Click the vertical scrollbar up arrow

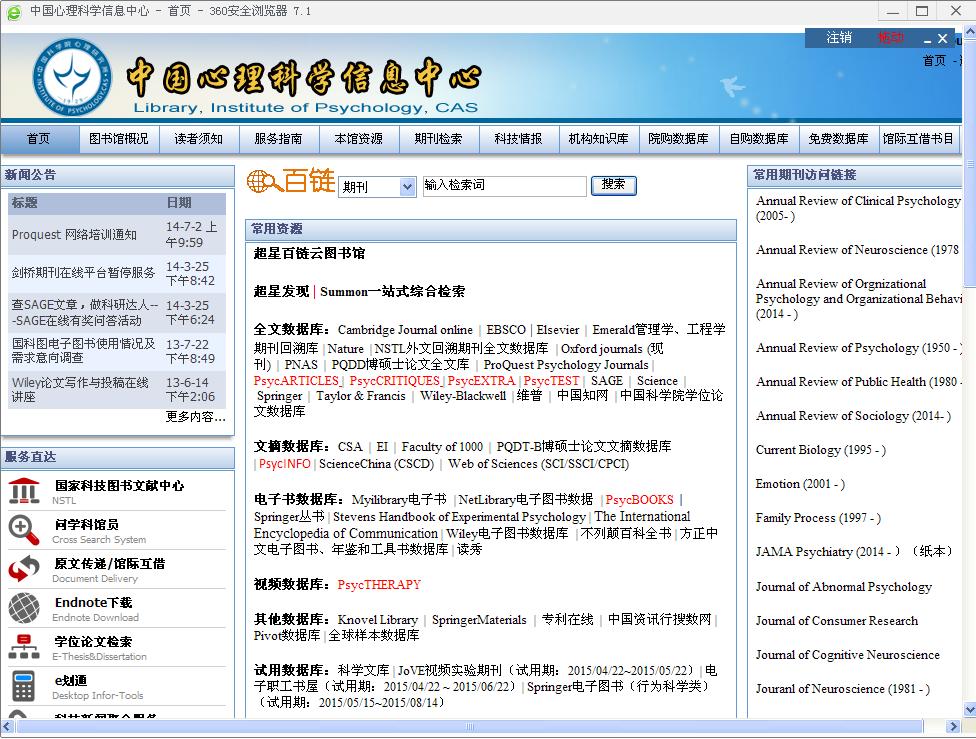[970, 31]
